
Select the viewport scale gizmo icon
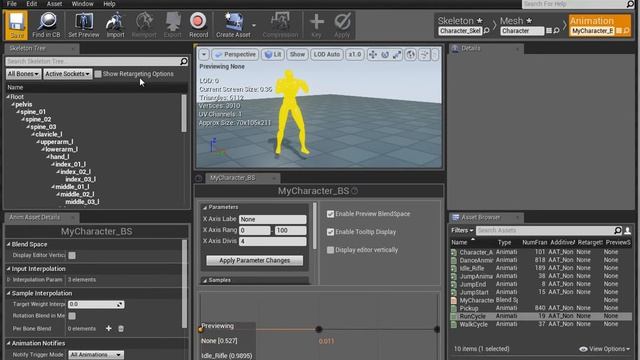(x=397, y=54)
